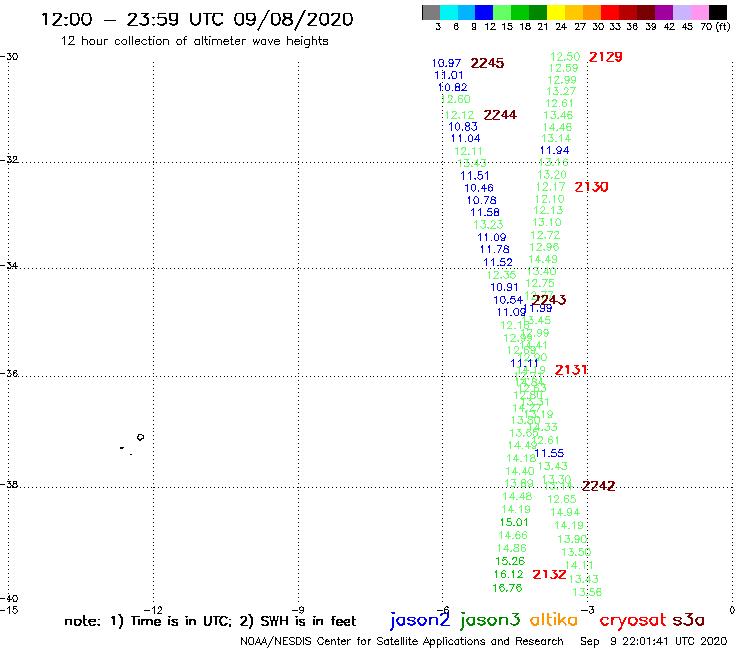740x650 pixels.
Task: Click the 2132 cryosat time label
Action: (549, 574)
